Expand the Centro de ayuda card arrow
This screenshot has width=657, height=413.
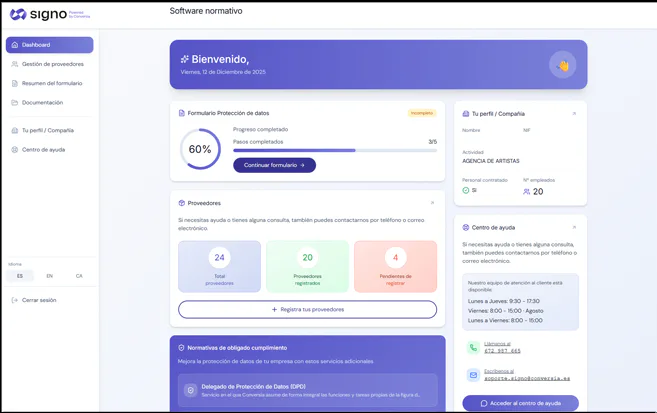(x=574, y=227)
